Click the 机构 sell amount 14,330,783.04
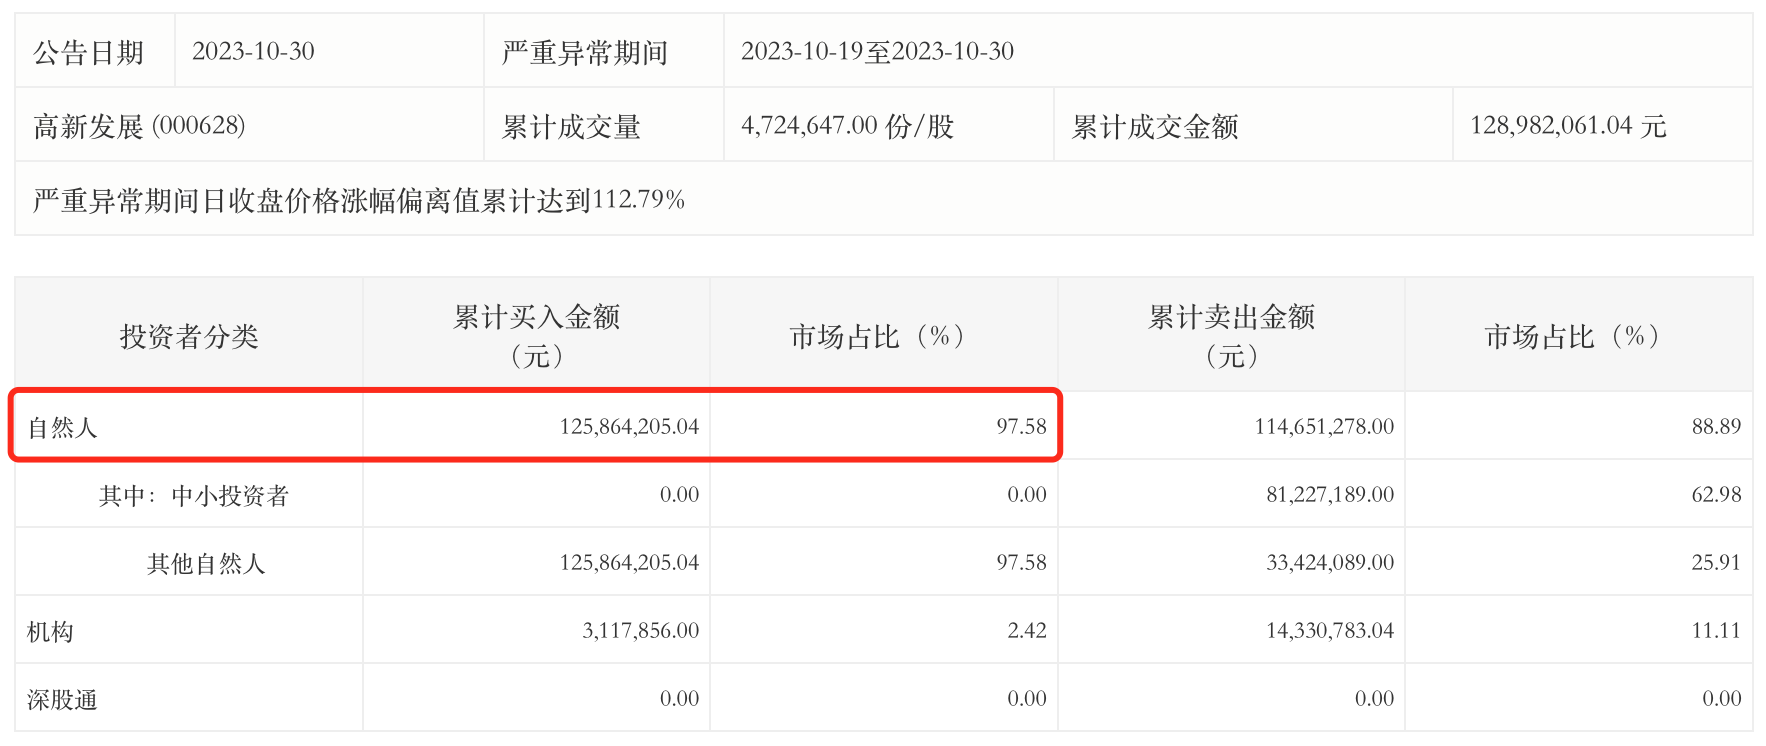This screenshot has height=746, width=1766. tap(1329, 631)
